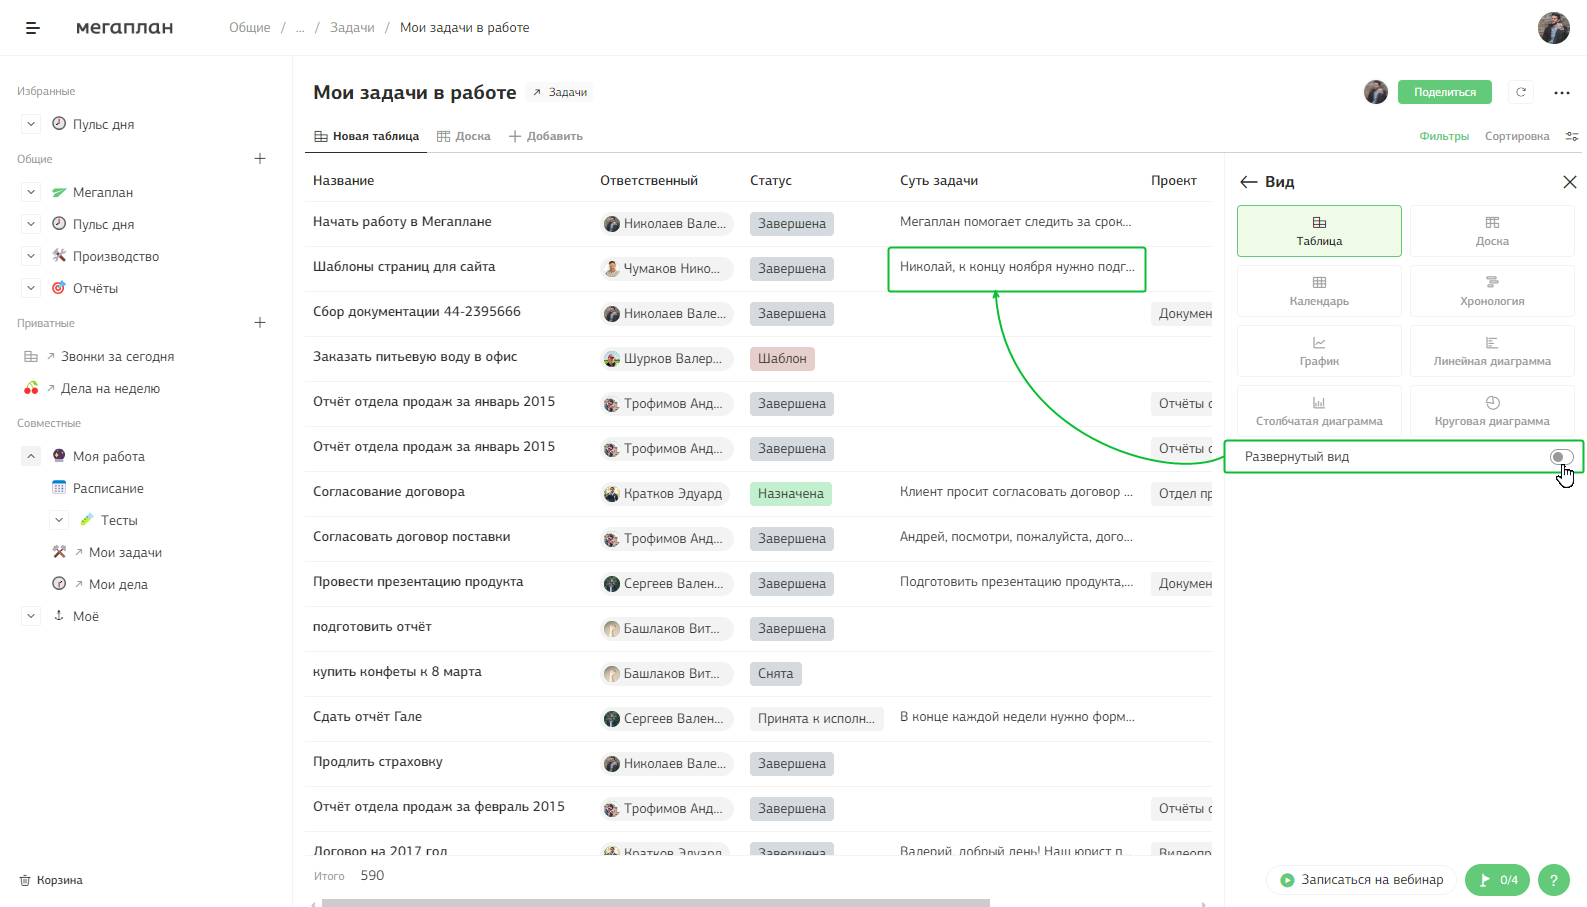Open Расписание in sidebar
This screenshot has height=907, width=1587.
pos(108,488)
